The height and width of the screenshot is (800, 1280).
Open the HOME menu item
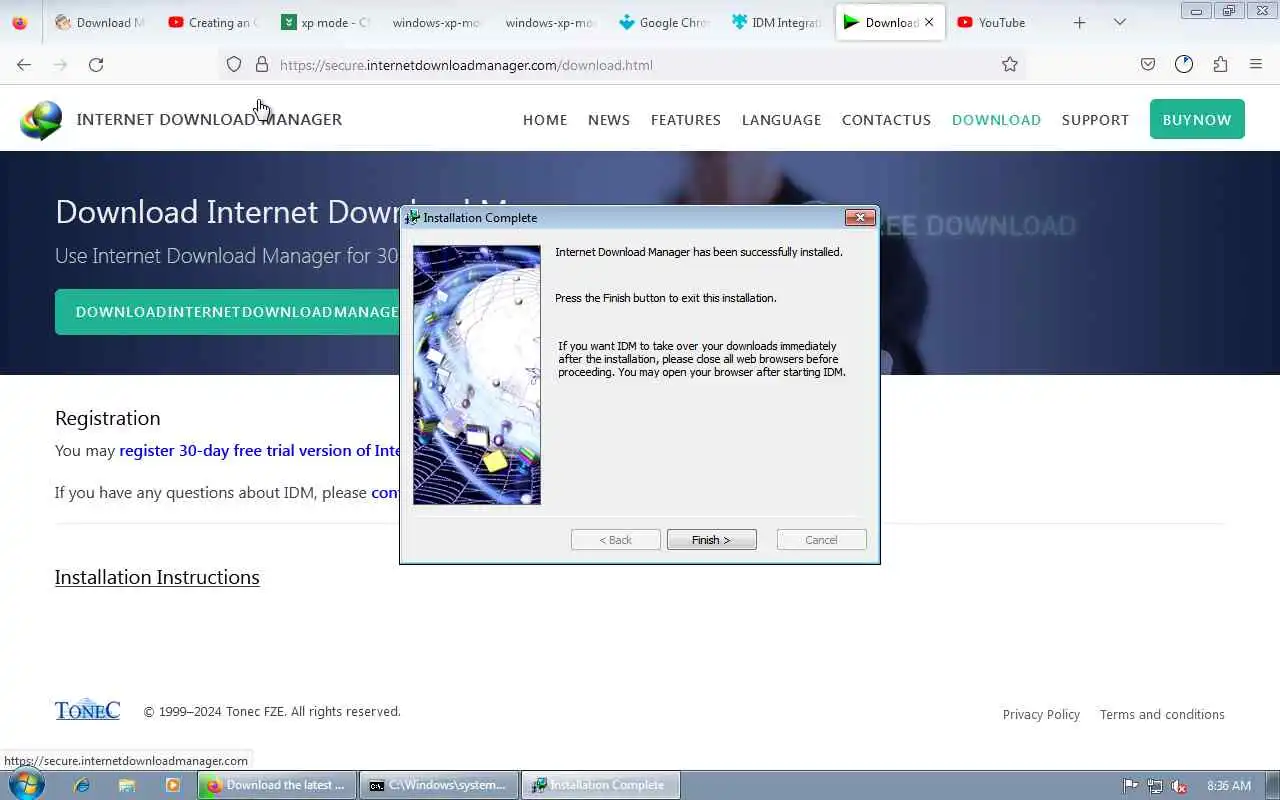545,120
